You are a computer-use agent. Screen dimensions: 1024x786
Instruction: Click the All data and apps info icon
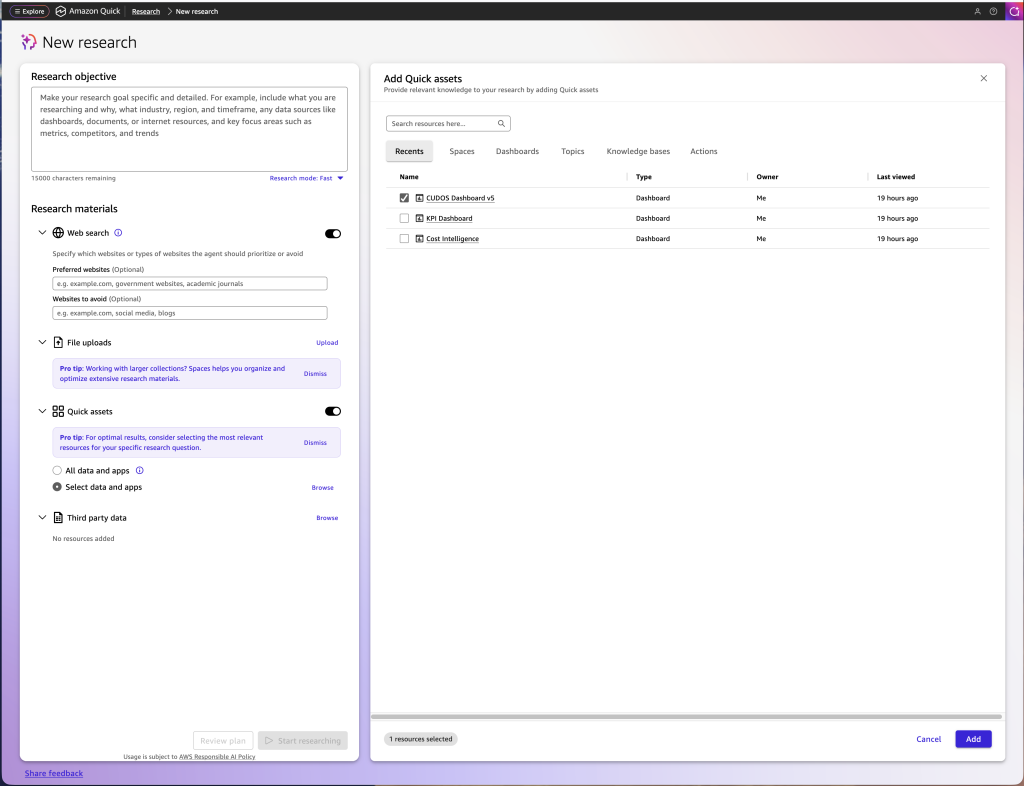click(x=140, y=471)
